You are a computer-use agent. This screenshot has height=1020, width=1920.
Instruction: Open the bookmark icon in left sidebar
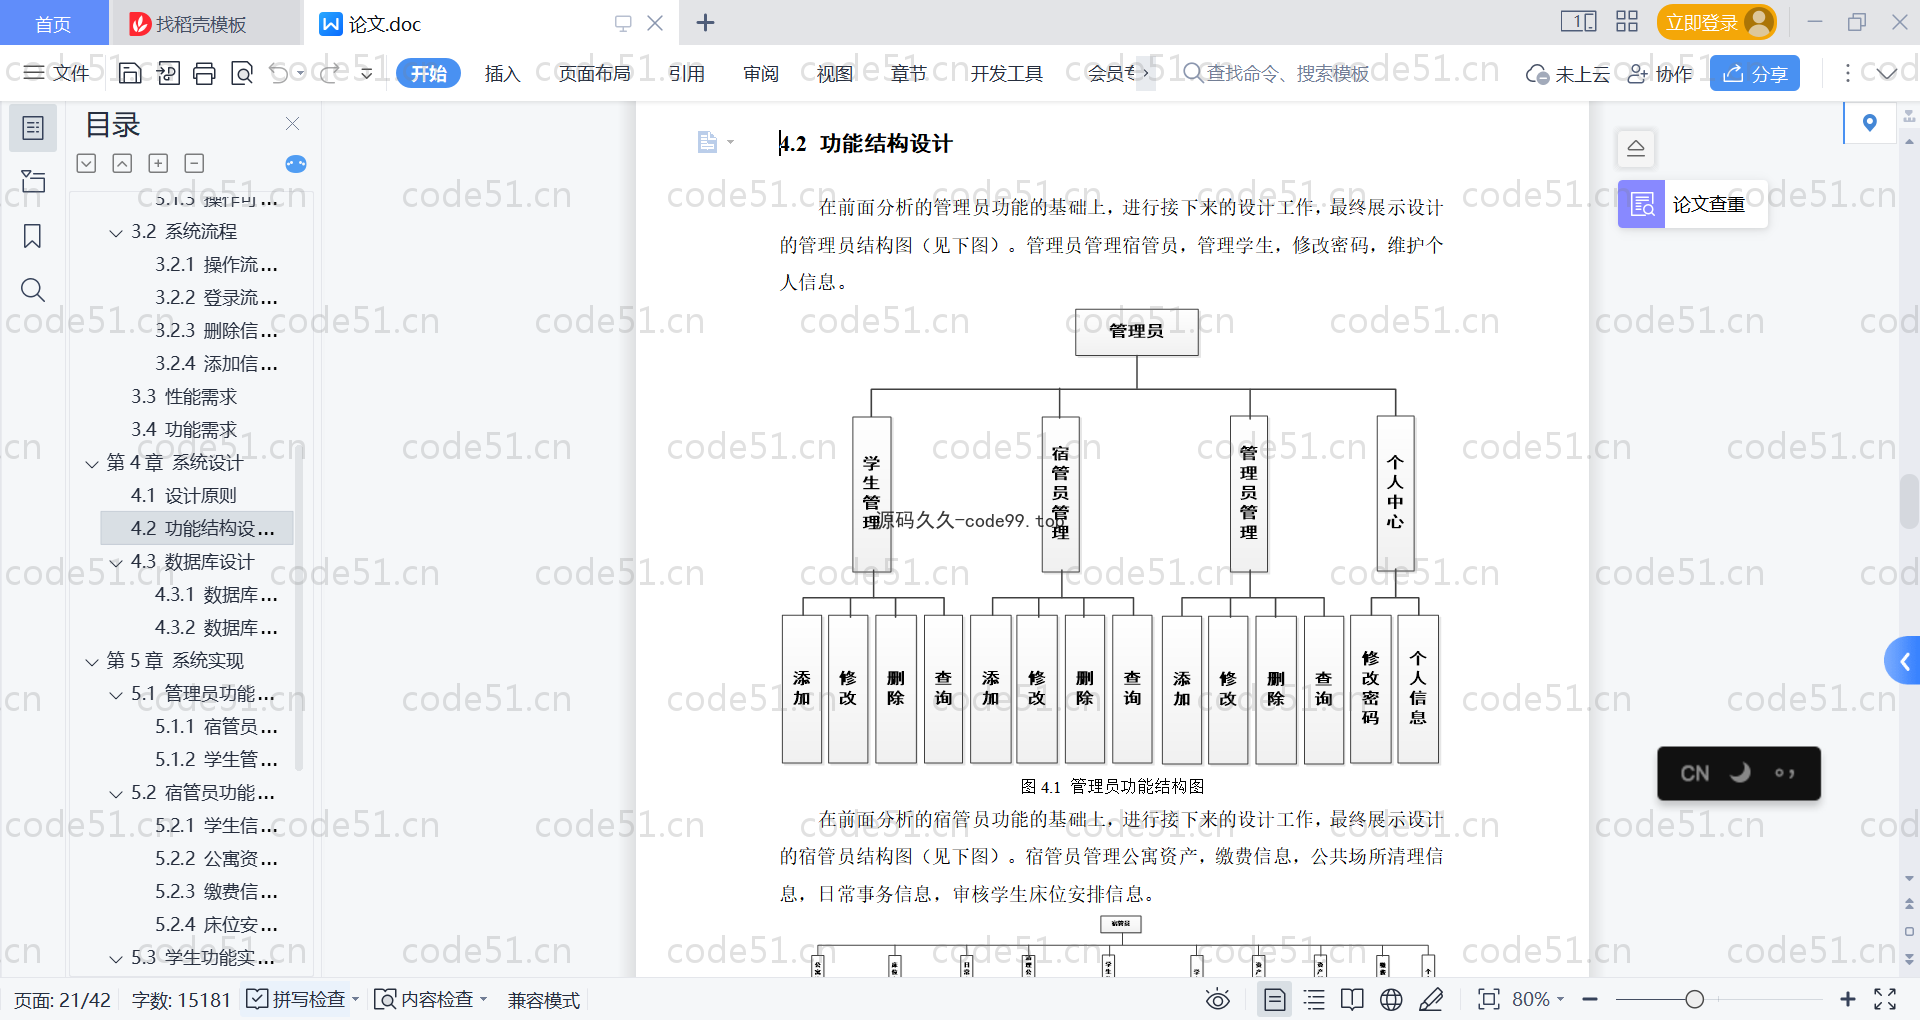coord(33,236)
